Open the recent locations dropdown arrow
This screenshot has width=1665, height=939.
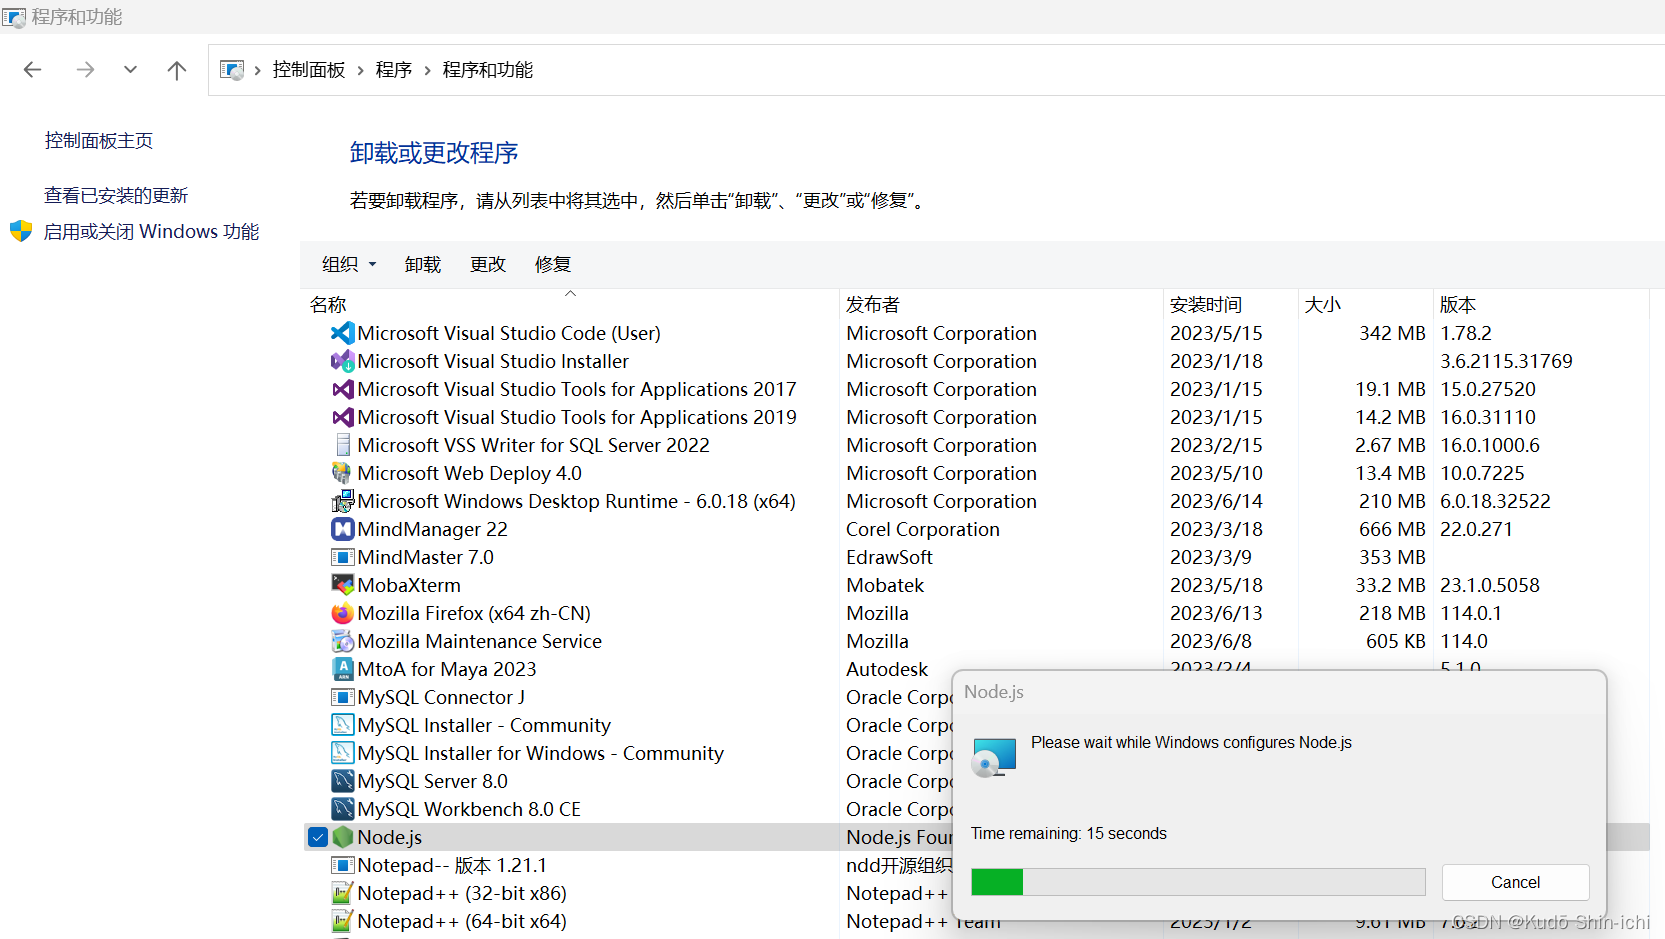130,69
